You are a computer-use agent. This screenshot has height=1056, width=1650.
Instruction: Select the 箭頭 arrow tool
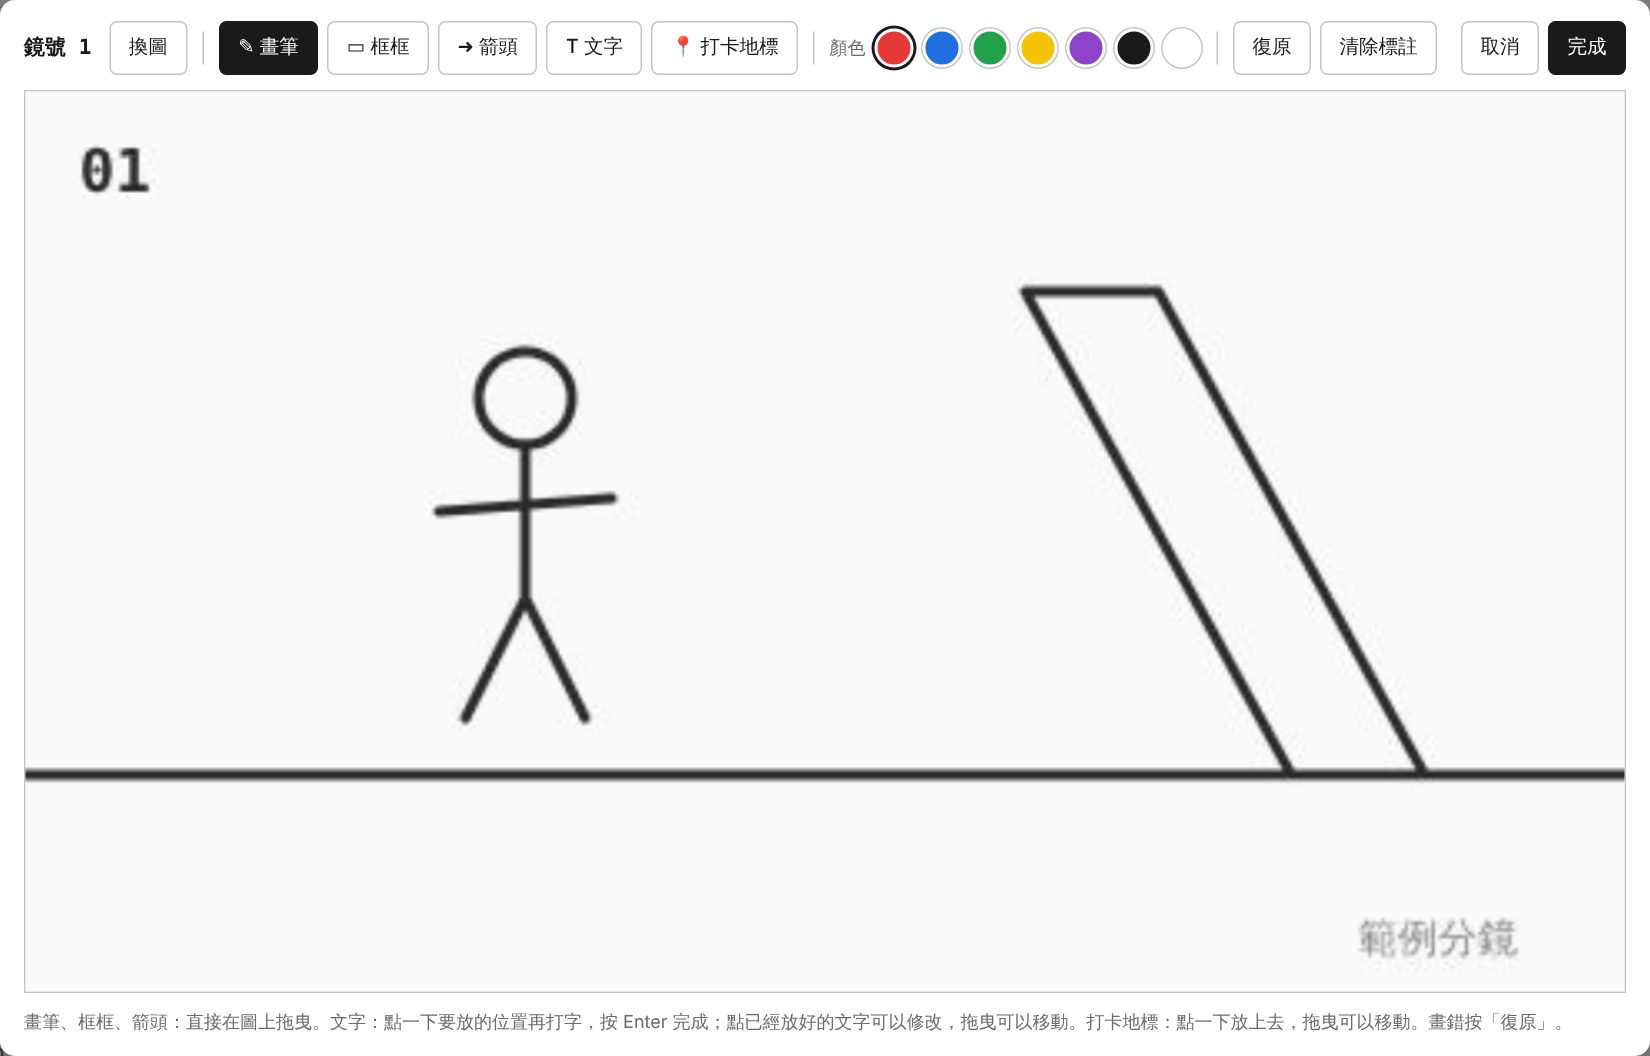click(487, 48)
